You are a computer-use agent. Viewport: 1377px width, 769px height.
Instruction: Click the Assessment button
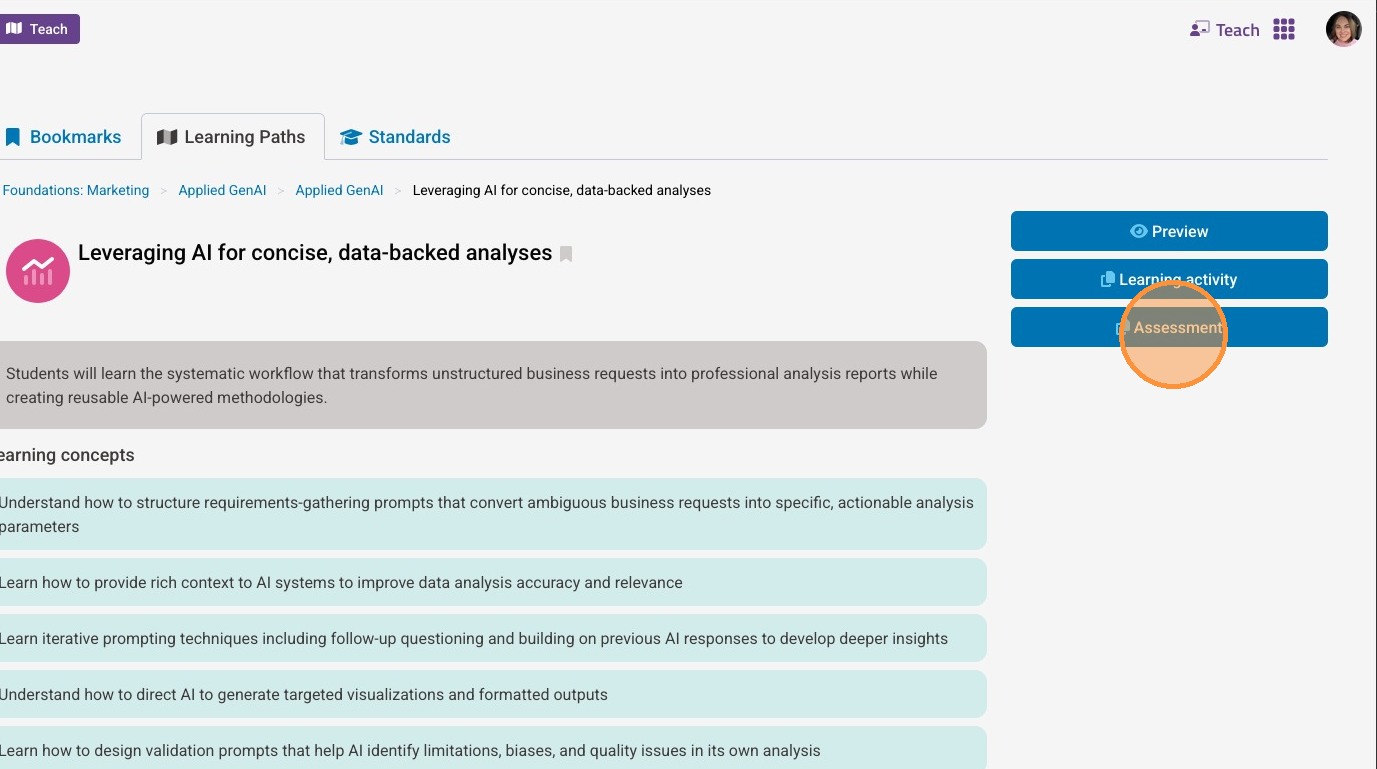1168,327
